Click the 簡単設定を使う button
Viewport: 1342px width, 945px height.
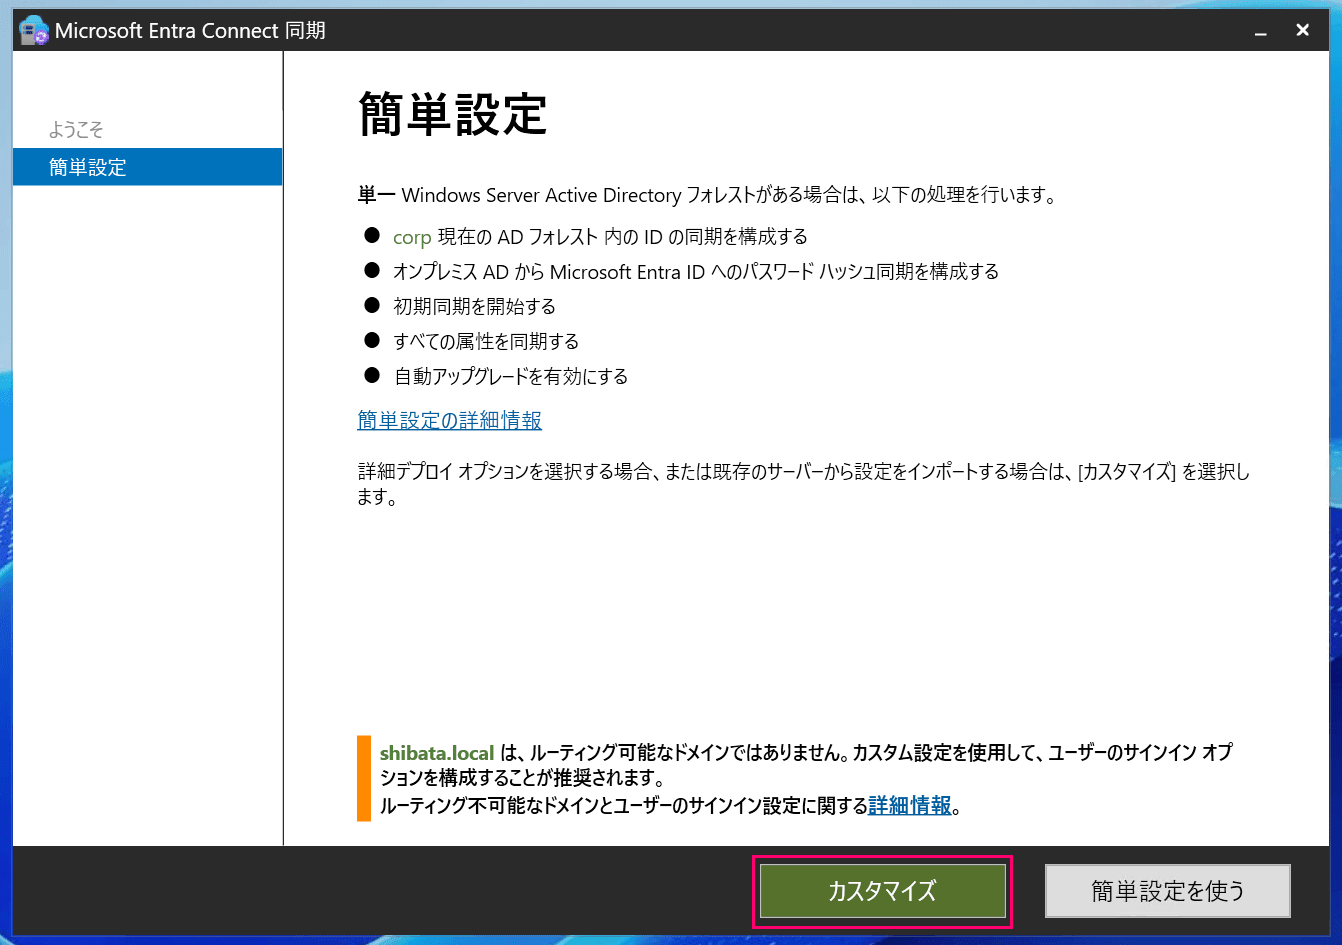[x=1168, y=891]
